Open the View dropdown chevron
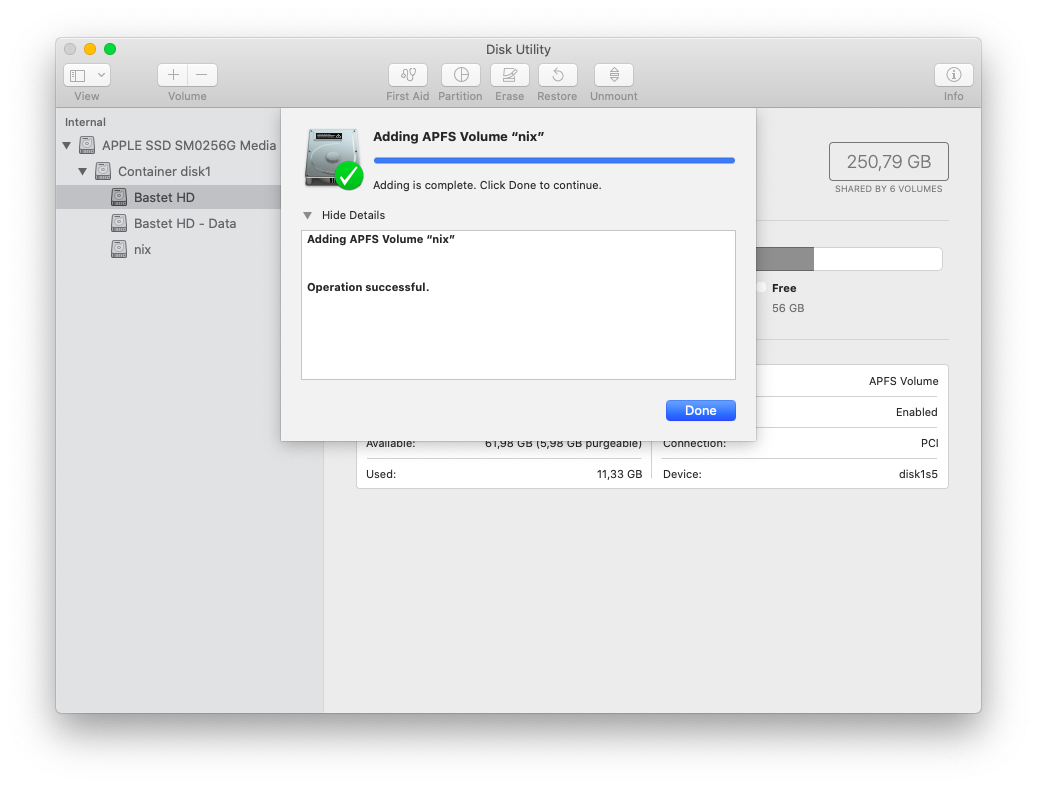Image resolution: width=1037 pixels, height=787 pixels. (x=101, y=75)
